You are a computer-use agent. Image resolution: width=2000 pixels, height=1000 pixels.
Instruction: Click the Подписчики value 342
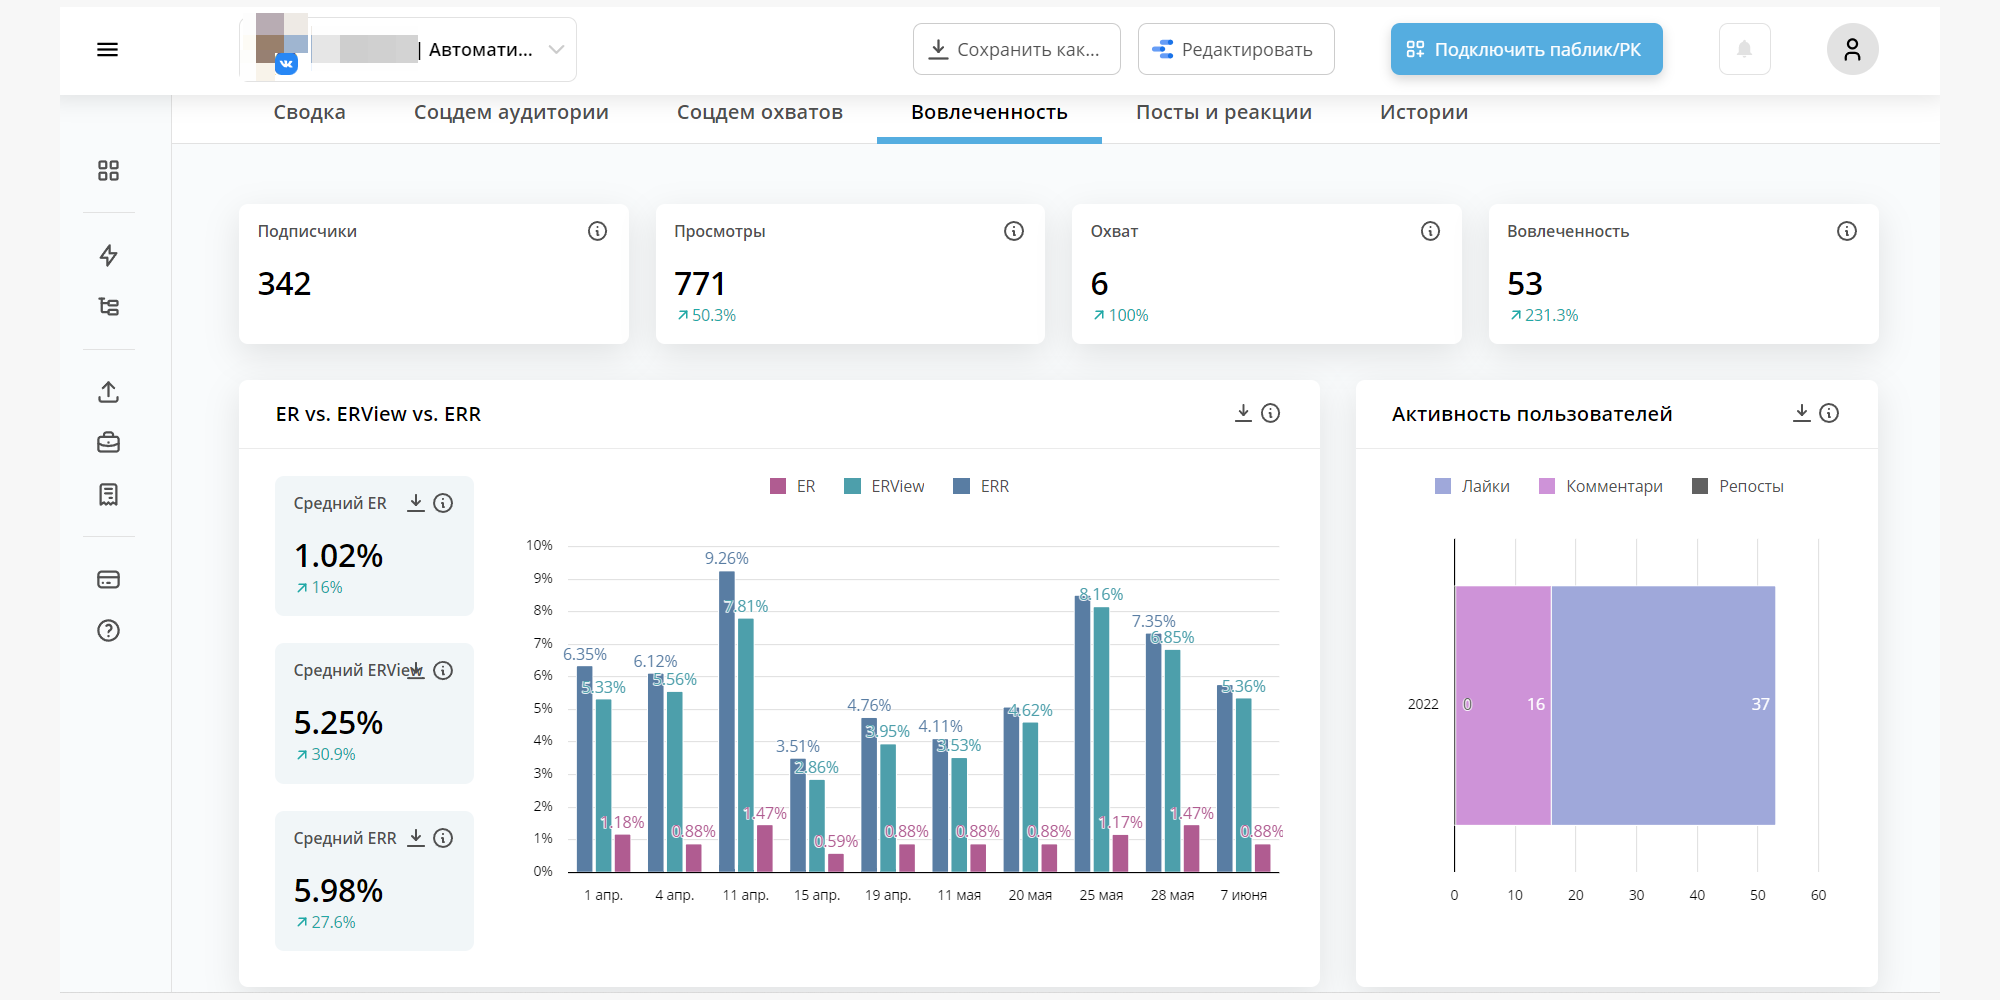pyautogui.click(x=285, y=284)
